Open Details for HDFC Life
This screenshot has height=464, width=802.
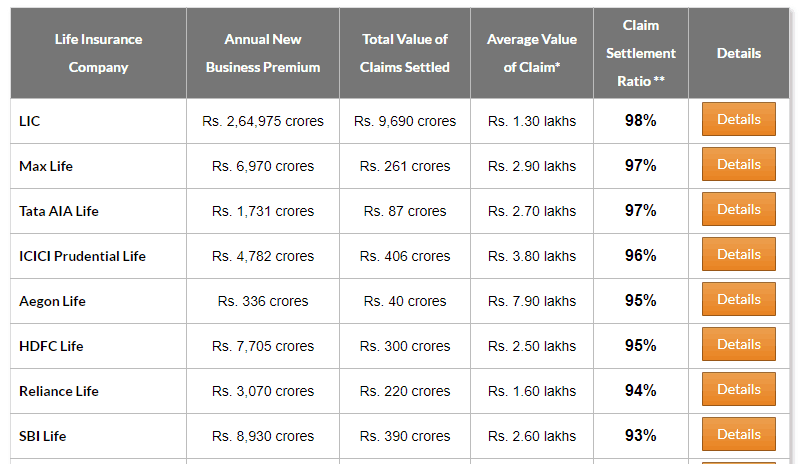click(739, 344)
